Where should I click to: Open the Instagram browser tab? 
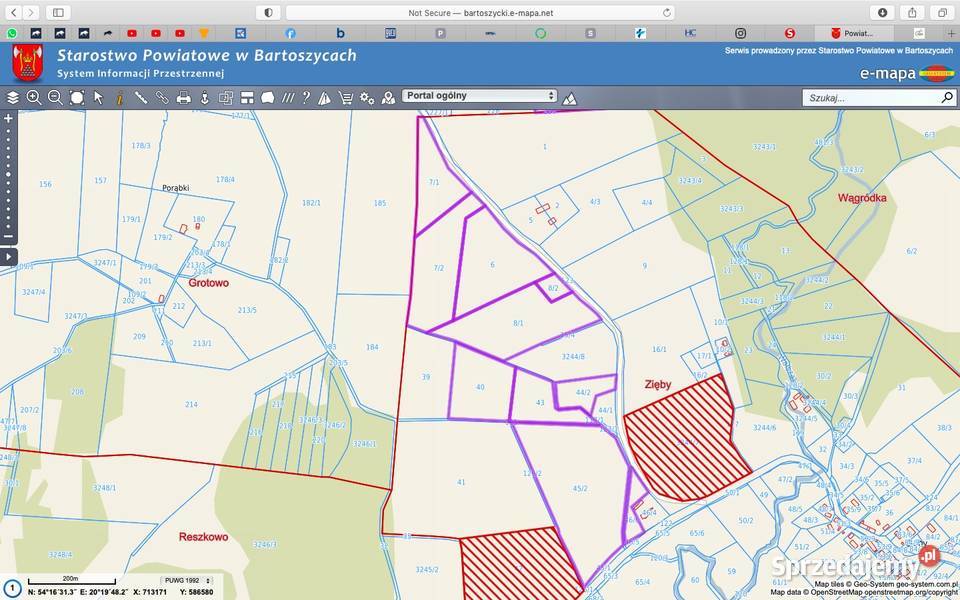pyautogui.click(x=740, y=33)
